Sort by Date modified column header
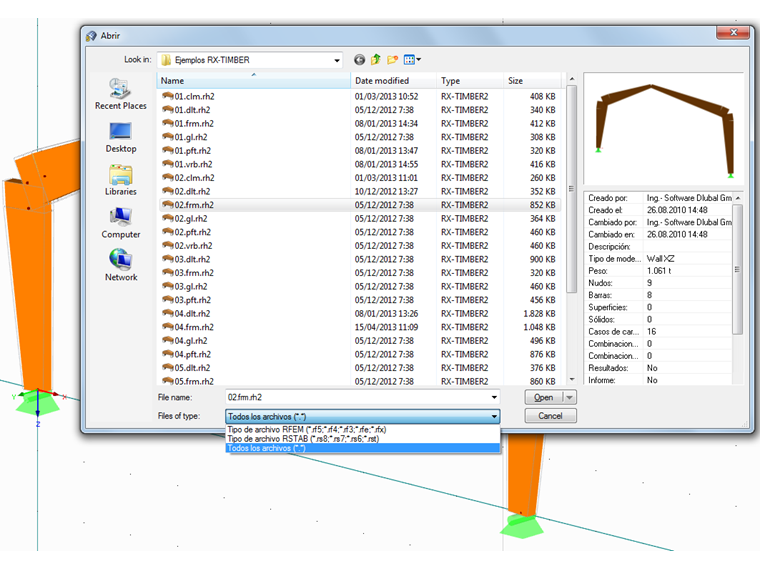The width and height of the screenshot is (760, 570). tap(393, 80)
